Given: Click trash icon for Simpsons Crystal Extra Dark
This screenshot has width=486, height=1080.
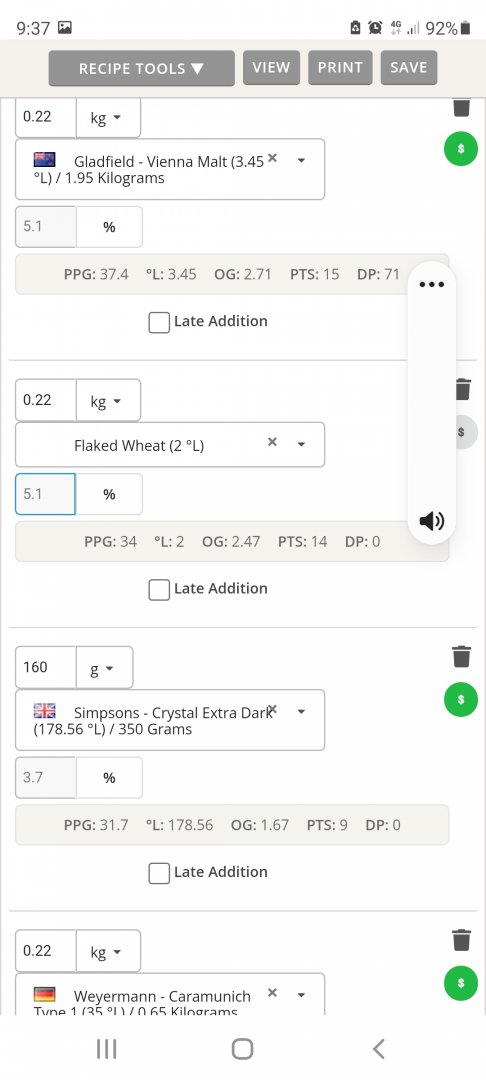Looking at the screenshot, I should click(x=461, y=656).
